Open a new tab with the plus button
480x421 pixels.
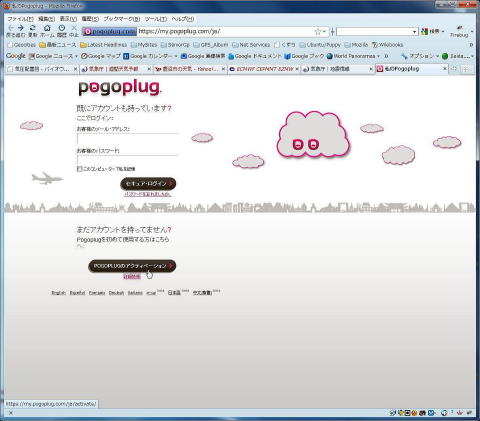point(454,69)
